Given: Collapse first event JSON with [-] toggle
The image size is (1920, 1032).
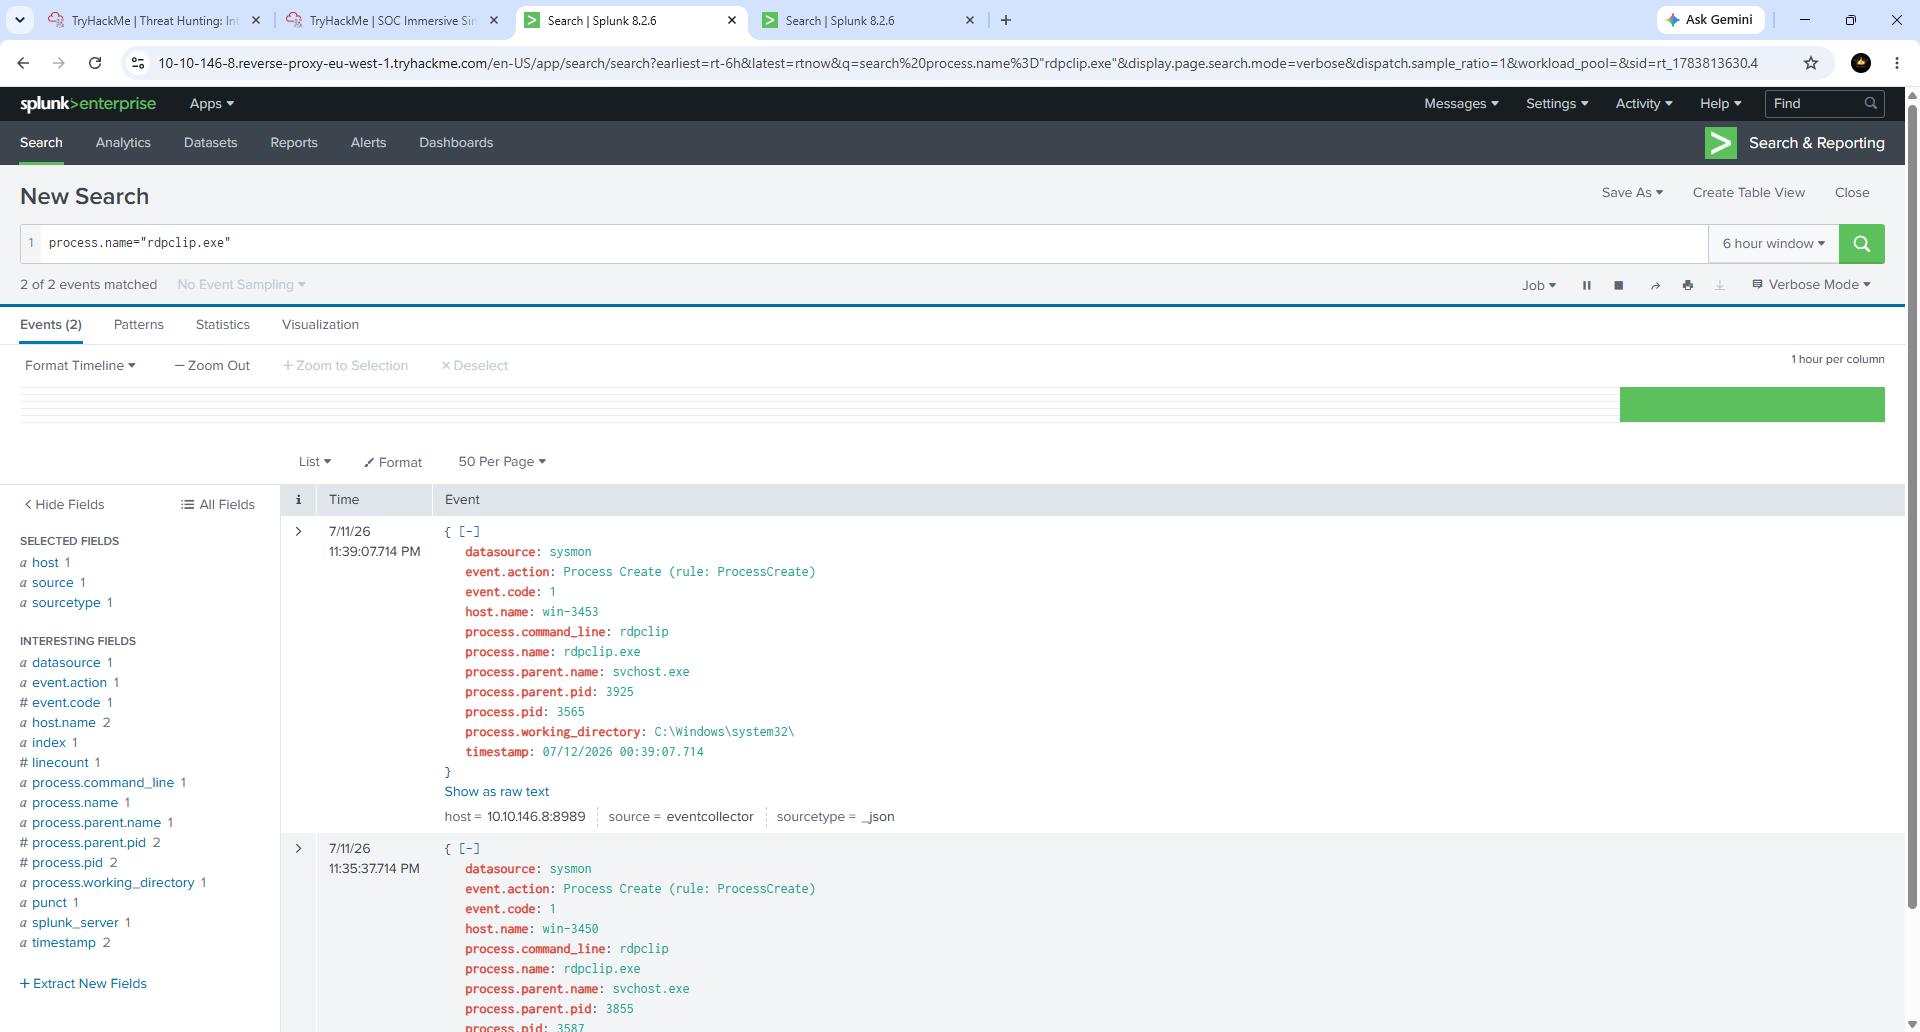Looking at the screenshot, I should point(470,532).
